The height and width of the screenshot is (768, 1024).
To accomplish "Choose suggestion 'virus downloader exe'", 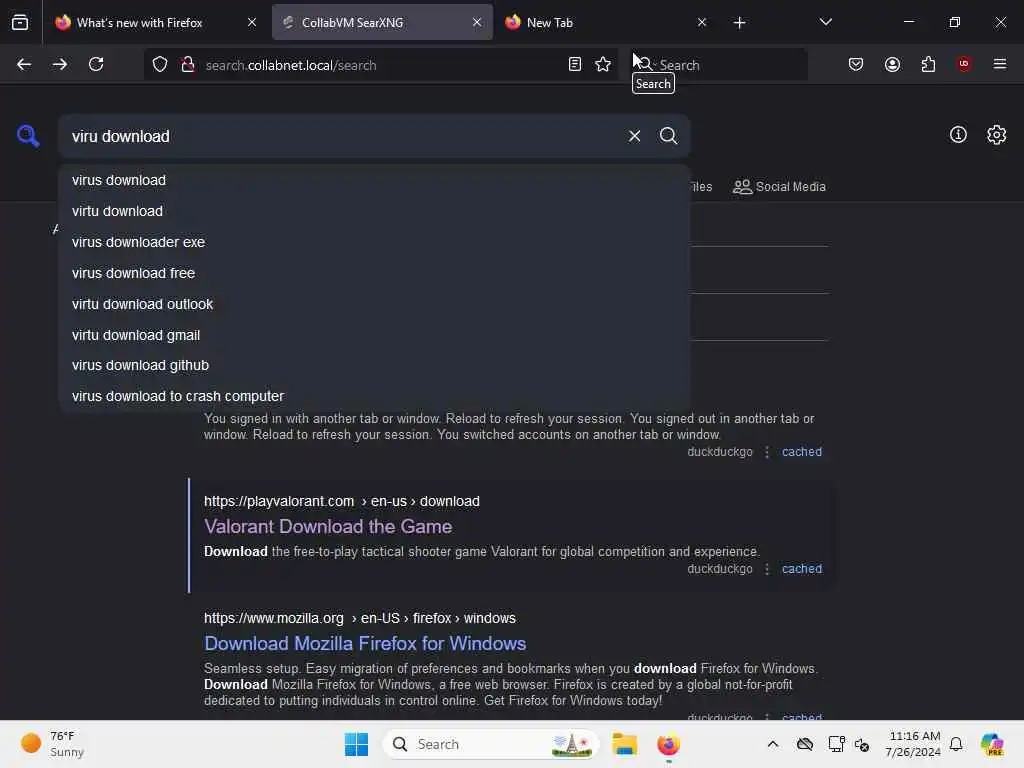I will click(x=374, y=242).
